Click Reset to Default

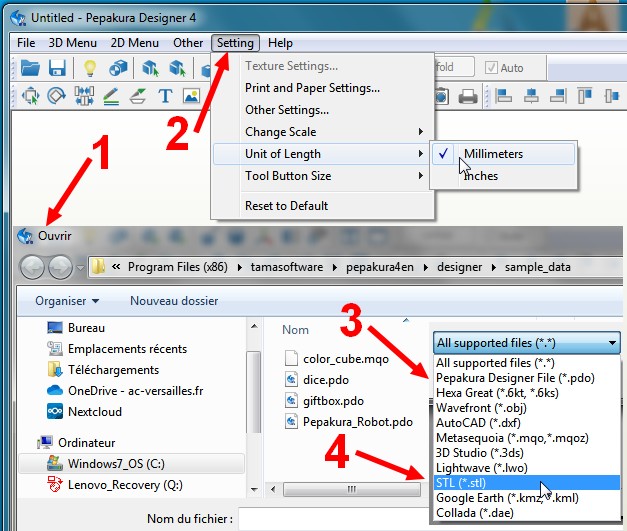[323, 206]
